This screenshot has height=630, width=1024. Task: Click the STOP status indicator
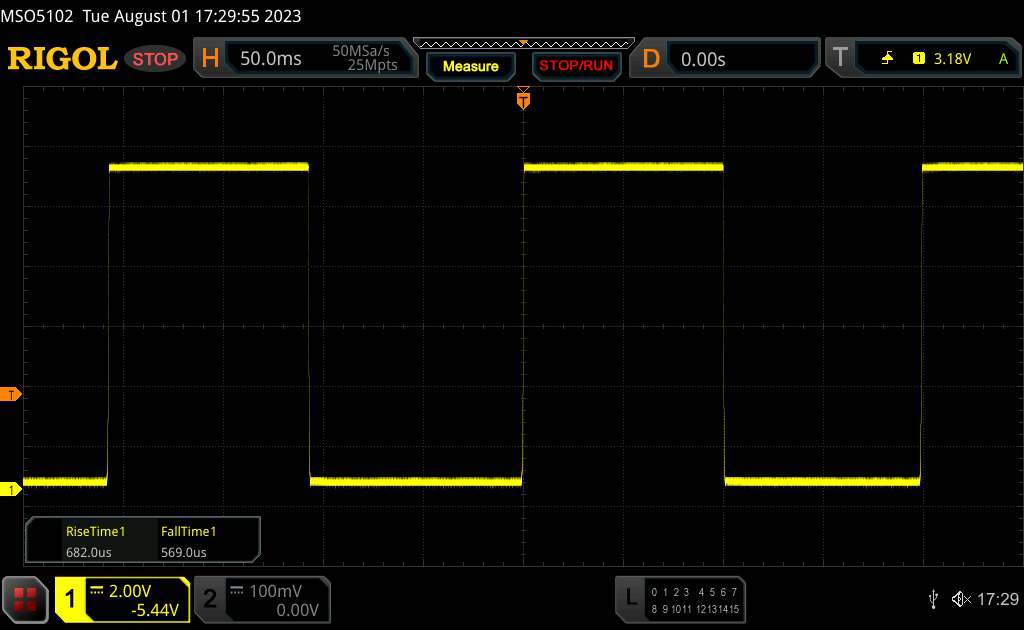pyautogui.click(x=155, y=59)
